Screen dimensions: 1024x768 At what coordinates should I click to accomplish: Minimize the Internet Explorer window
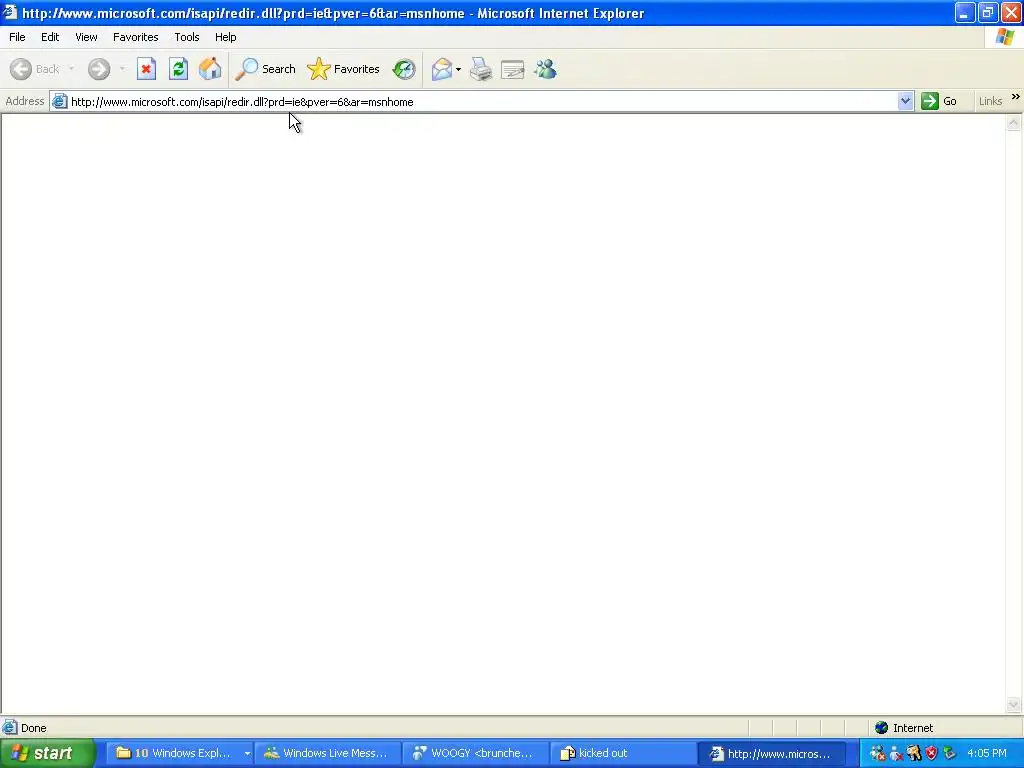coord(965,12)
